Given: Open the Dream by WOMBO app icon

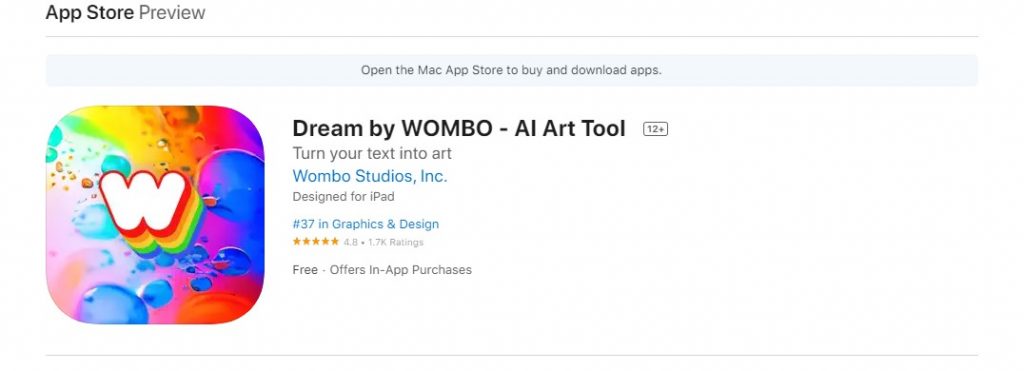Looking at the screenshot, I should coord(155,215).
